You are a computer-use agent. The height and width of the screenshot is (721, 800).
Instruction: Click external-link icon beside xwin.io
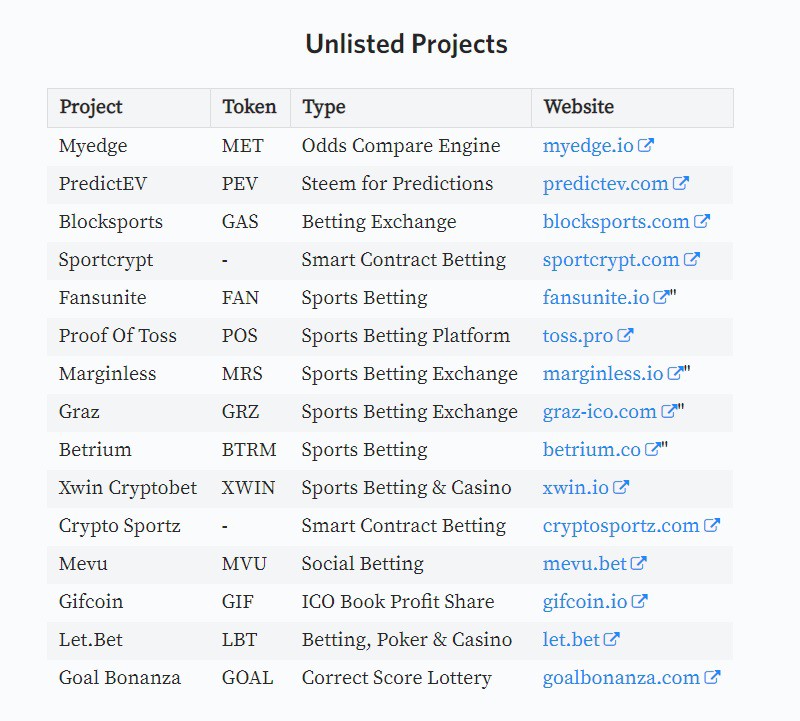point(620,487)
